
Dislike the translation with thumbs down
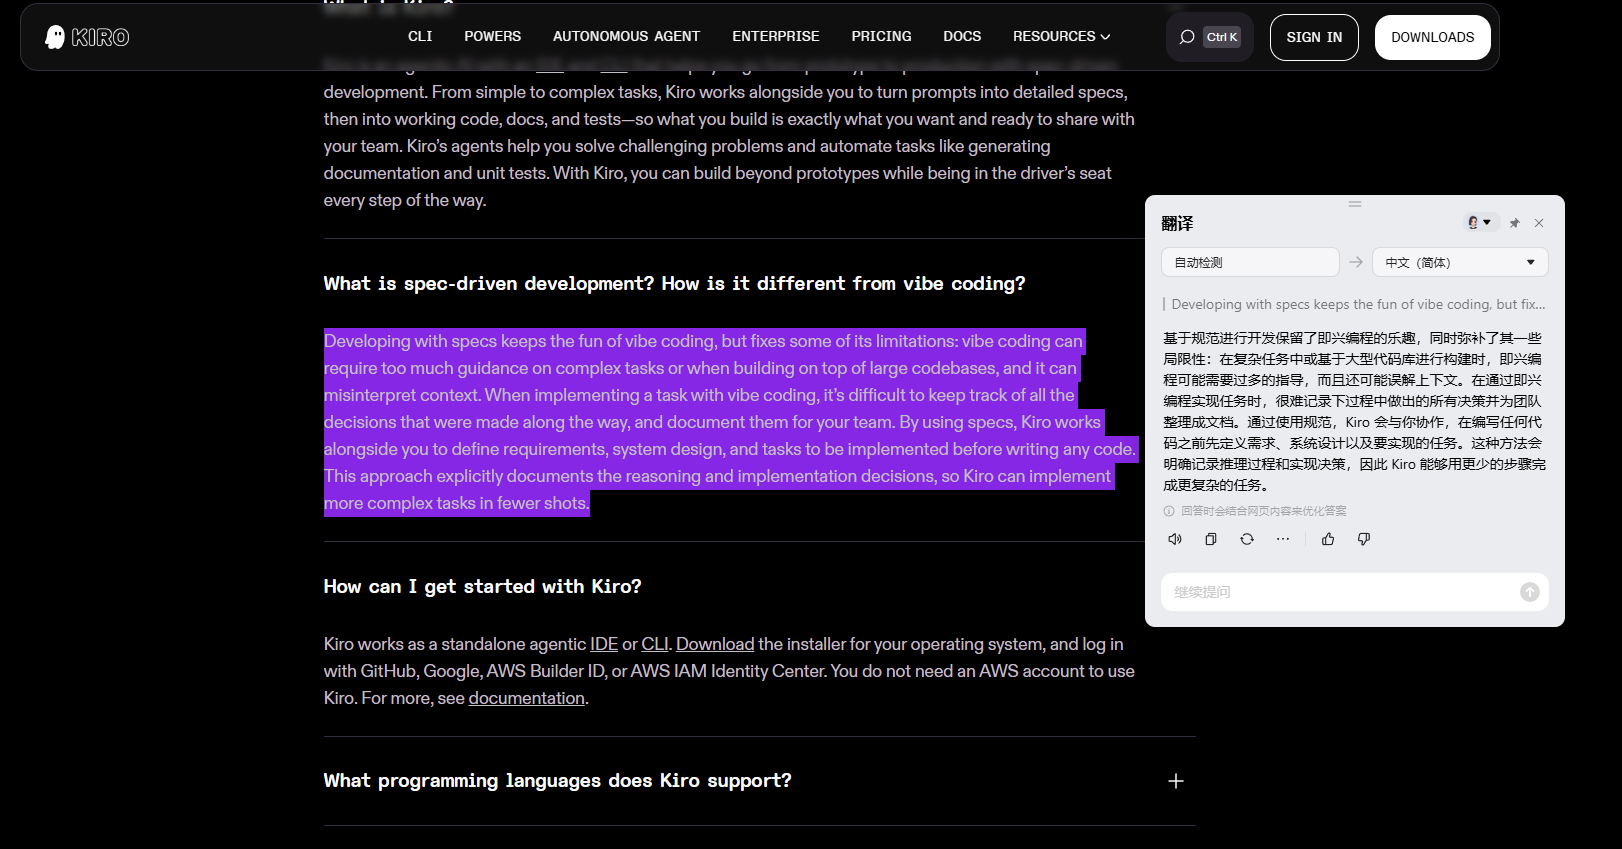coord(1364,539)
